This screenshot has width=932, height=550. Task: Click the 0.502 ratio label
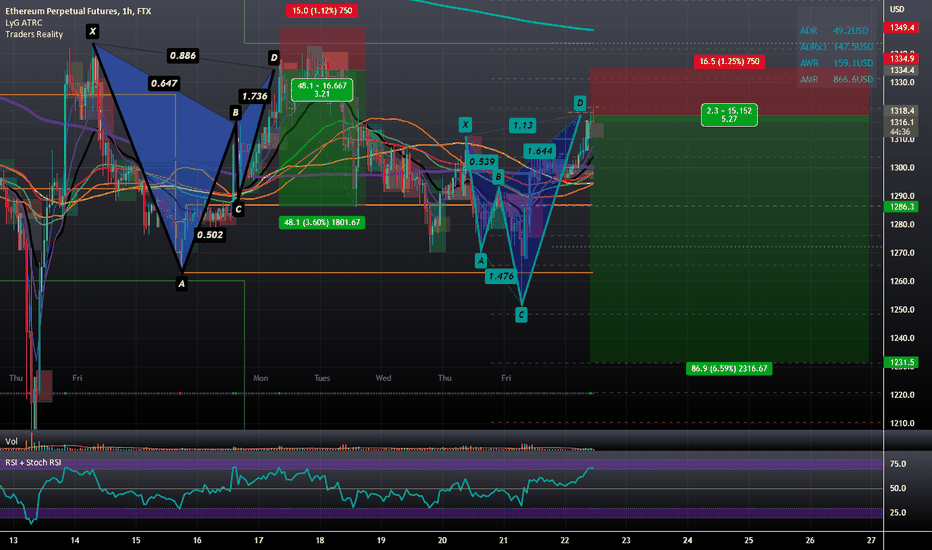(x=210, y=235)
